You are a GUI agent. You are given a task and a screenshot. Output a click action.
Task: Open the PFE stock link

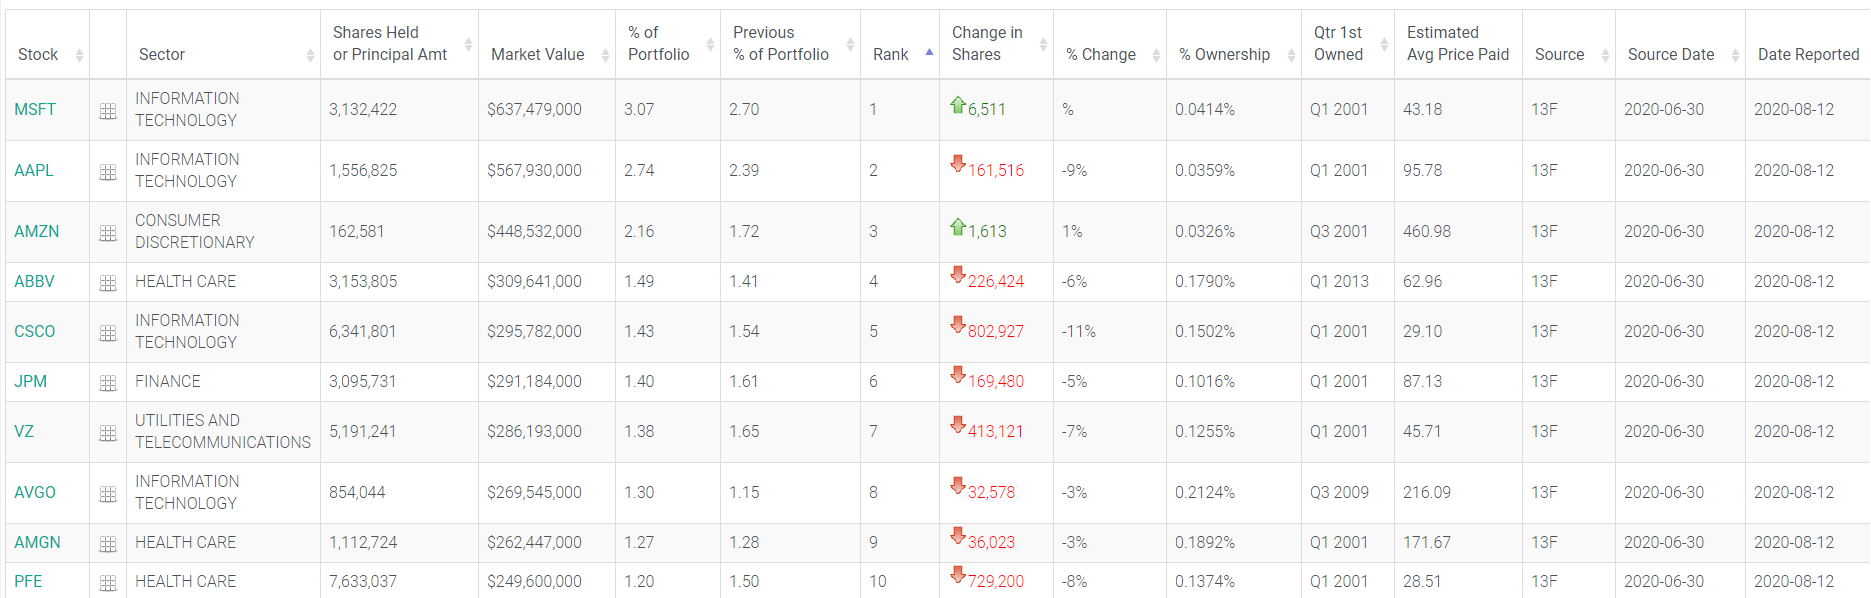click(x=28, y=582)
